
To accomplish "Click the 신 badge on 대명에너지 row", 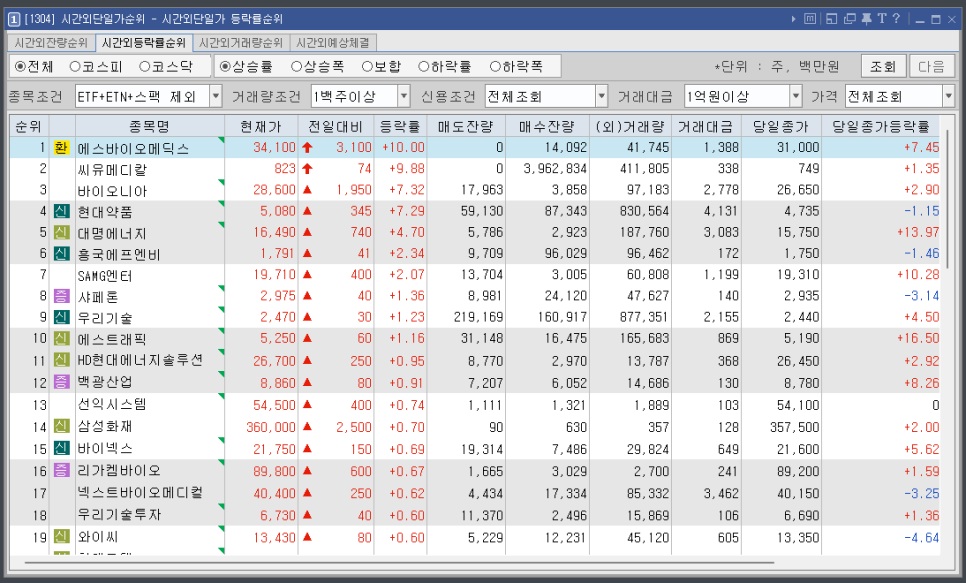I will [x=61, y=233].
